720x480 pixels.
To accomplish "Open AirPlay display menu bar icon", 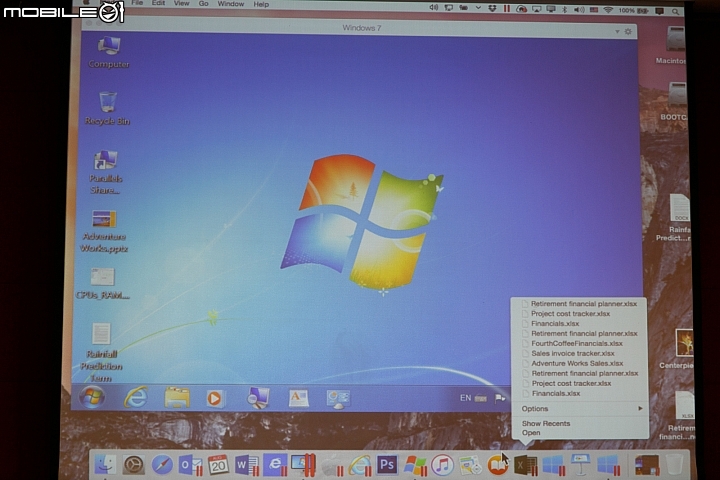I will click(536, 9).
